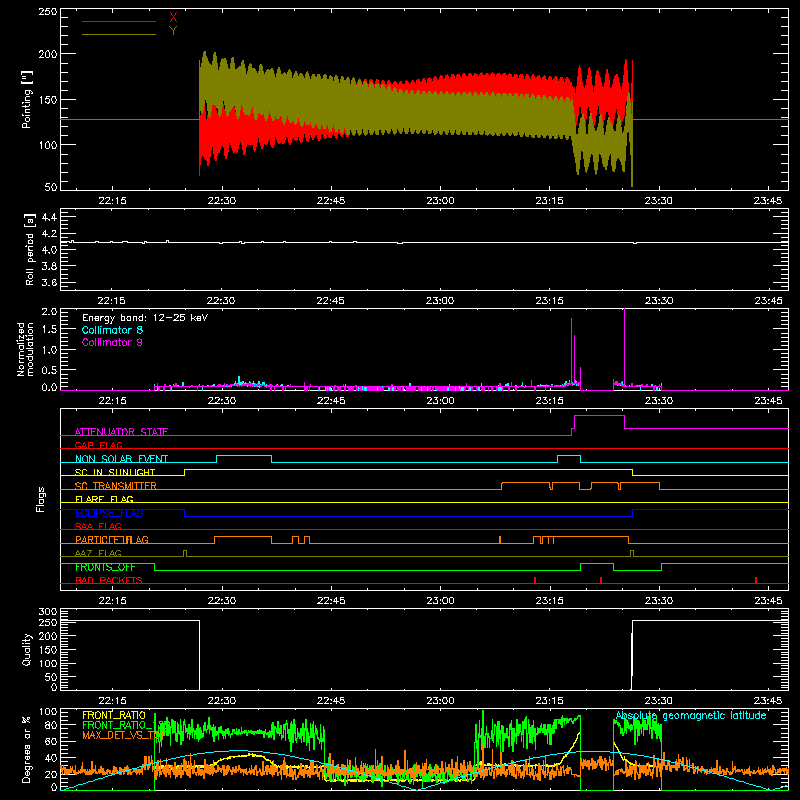Click the Flags axis title

(40, 499)
